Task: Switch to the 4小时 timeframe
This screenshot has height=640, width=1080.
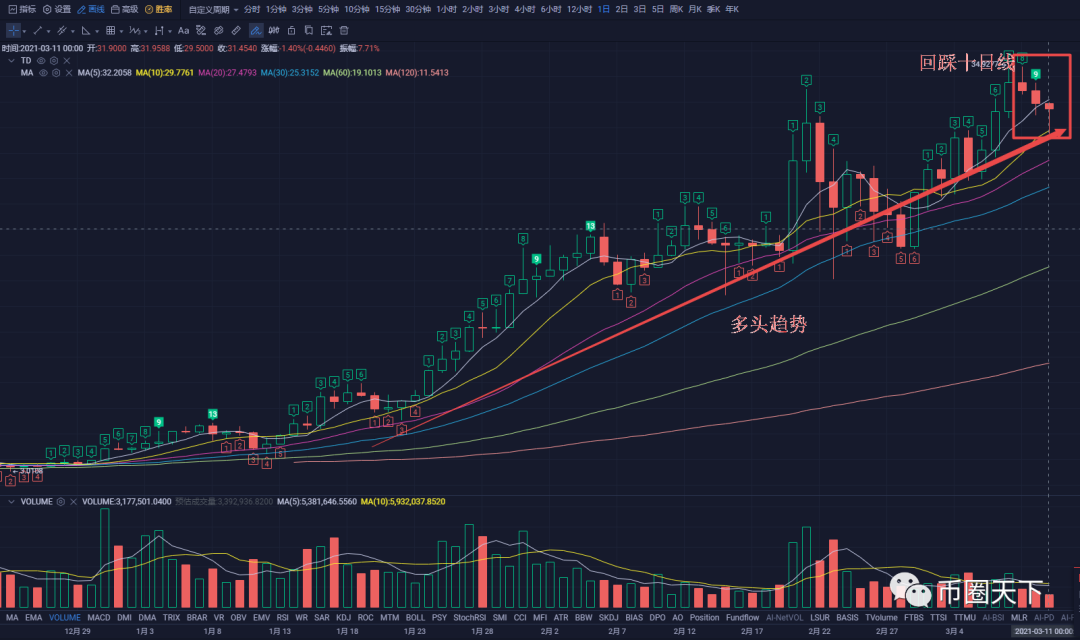Action: tap(524, 9)
